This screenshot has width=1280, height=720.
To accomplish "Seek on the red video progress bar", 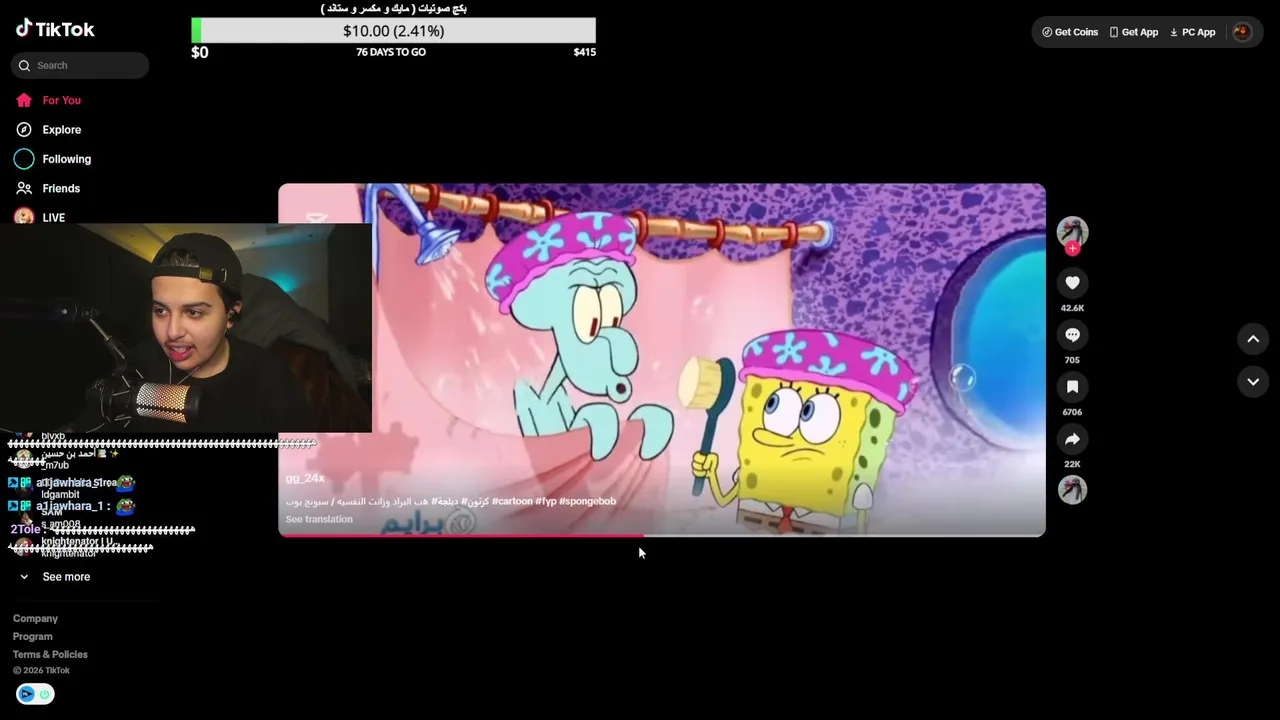I will [662, 536].
